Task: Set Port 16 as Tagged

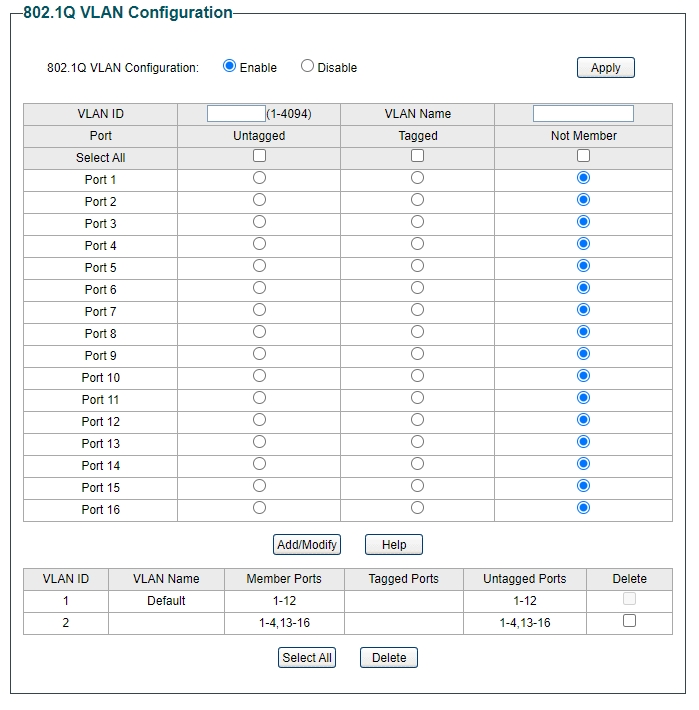Action: click(x=417, y=508)
